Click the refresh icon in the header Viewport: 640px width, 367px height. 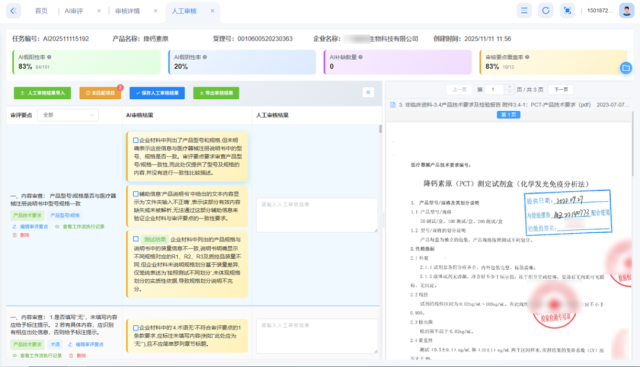tap(546, 11)
